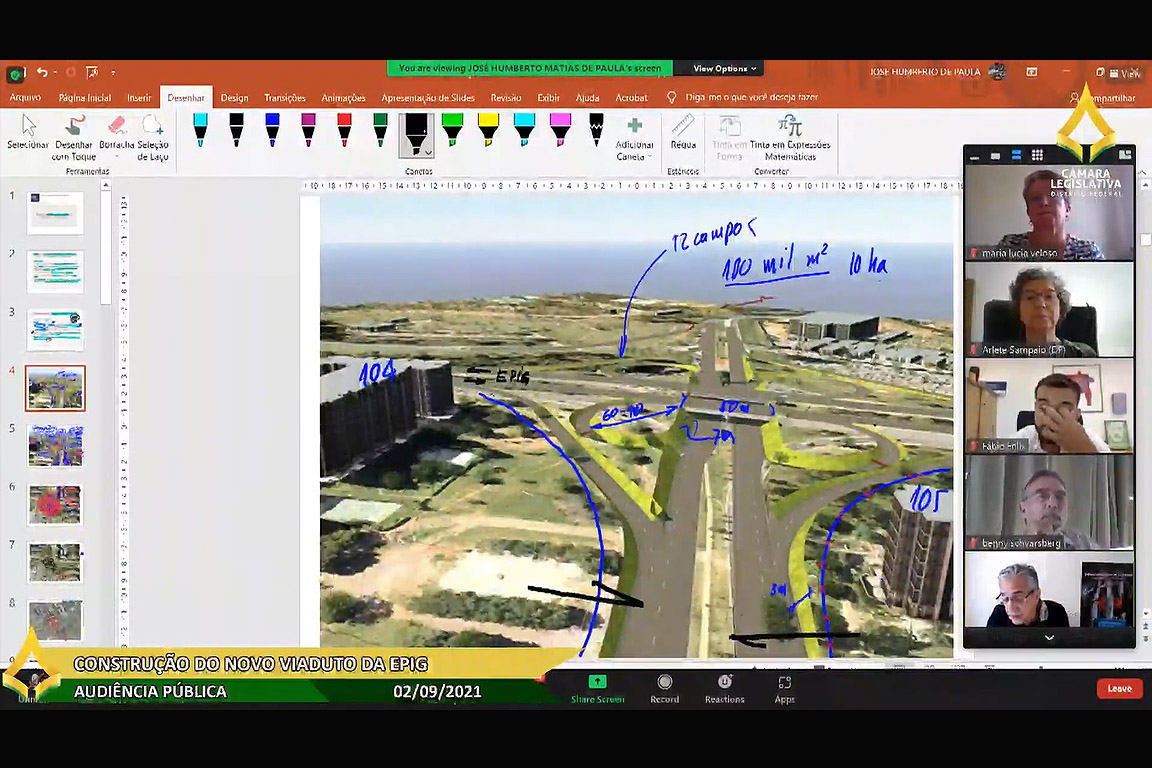The width and height of the screenshot is (1152, 768).
Task: Switch video panel to grid view
Action: pos(1037,155)
